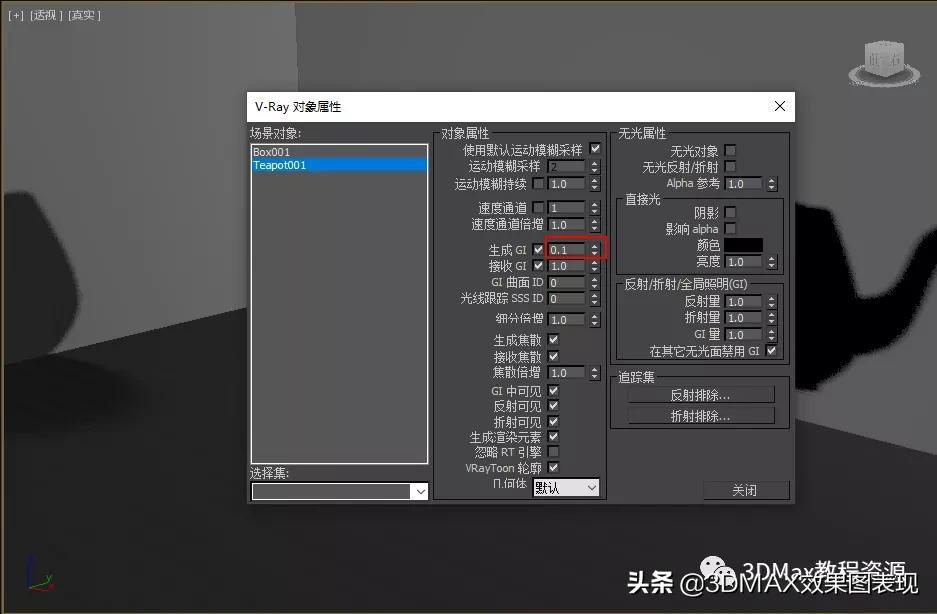Click the 亮度 spinner arrows
The image size is (937, 614).
771,262
